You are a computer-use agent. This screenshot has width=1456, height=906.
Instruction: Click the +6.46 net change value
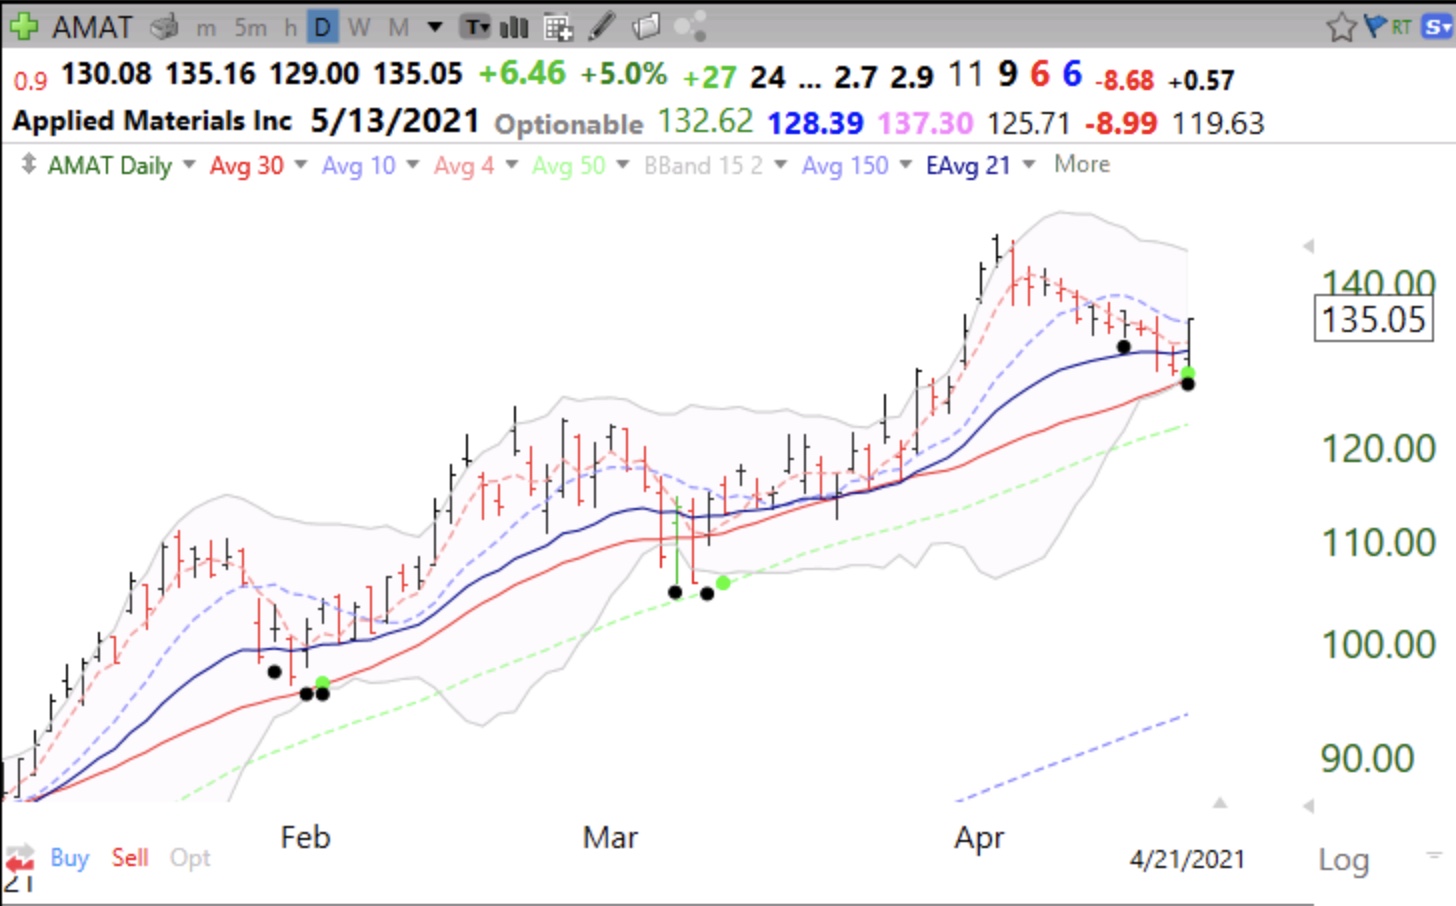[522, 74]
